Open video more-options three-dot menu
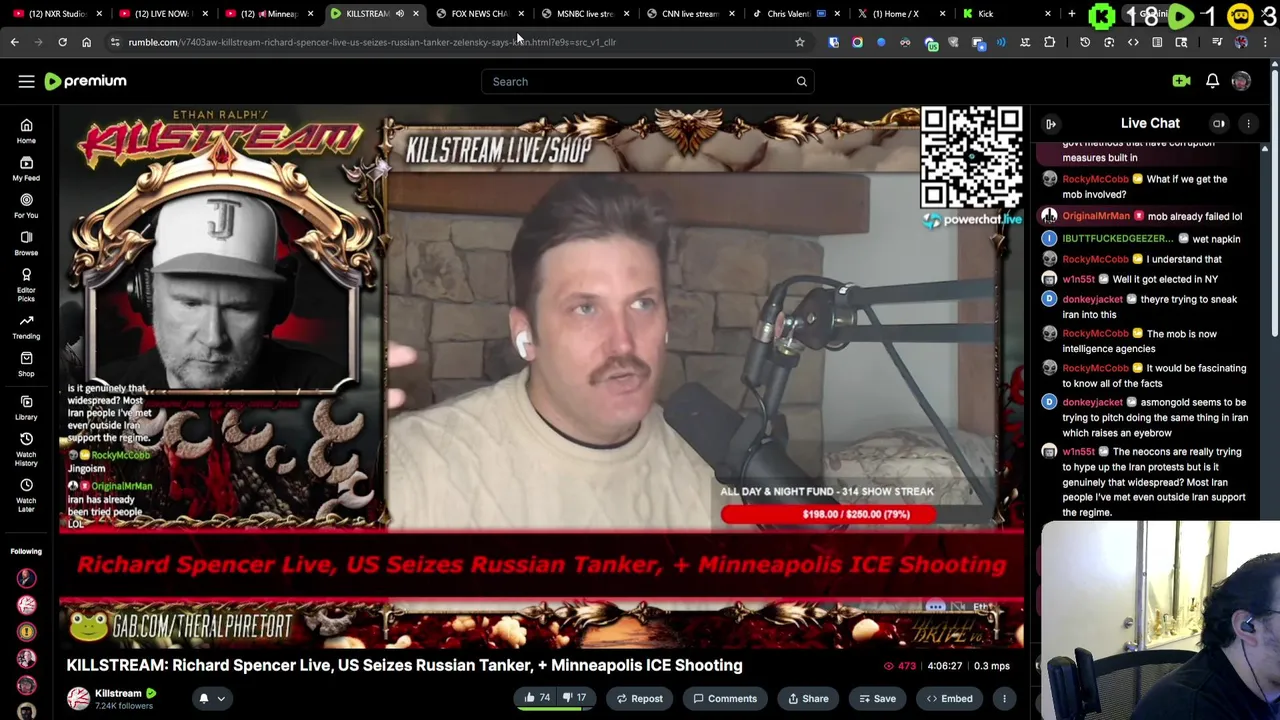The width and height of the screenshot is (1280, 720). [1004, 698]
